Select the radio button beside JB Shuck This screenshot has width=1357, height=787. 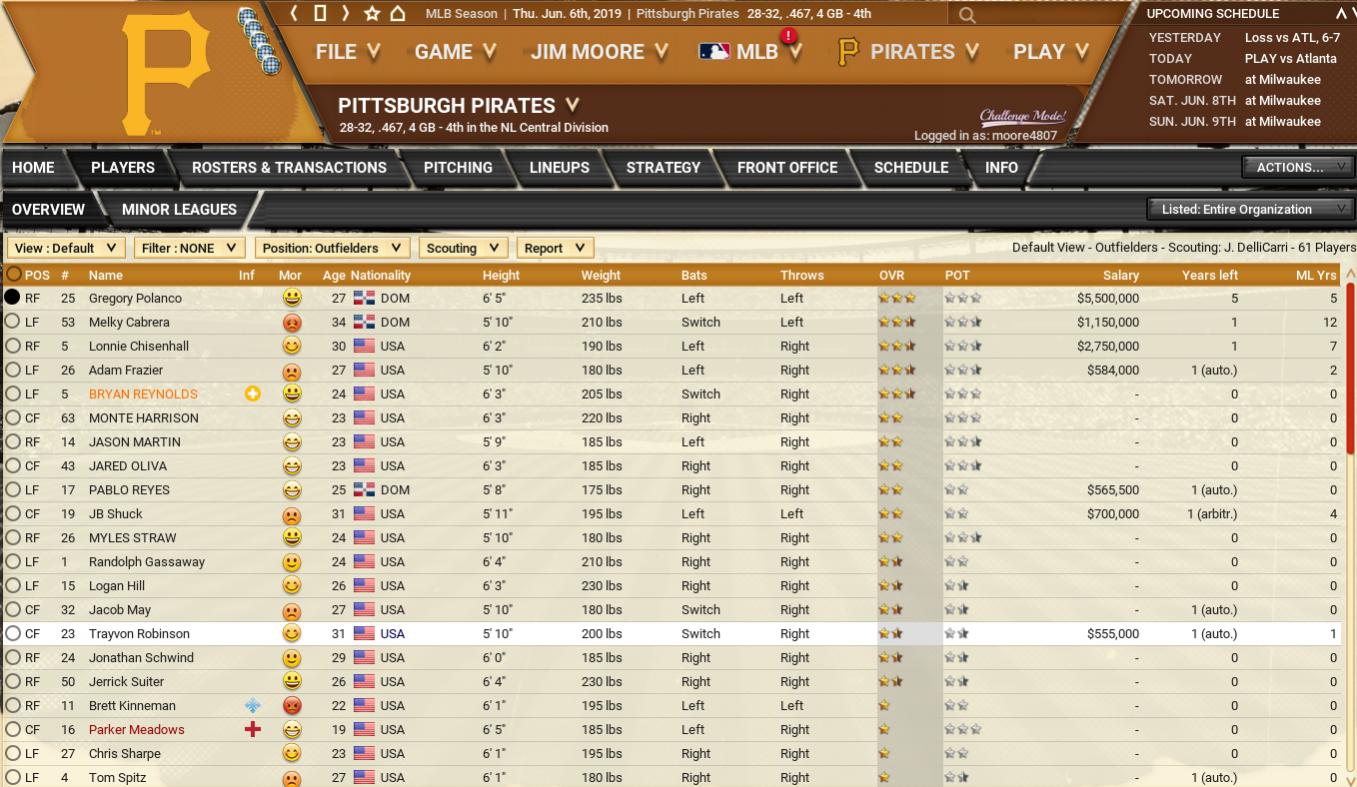click(x=13, y=514)
